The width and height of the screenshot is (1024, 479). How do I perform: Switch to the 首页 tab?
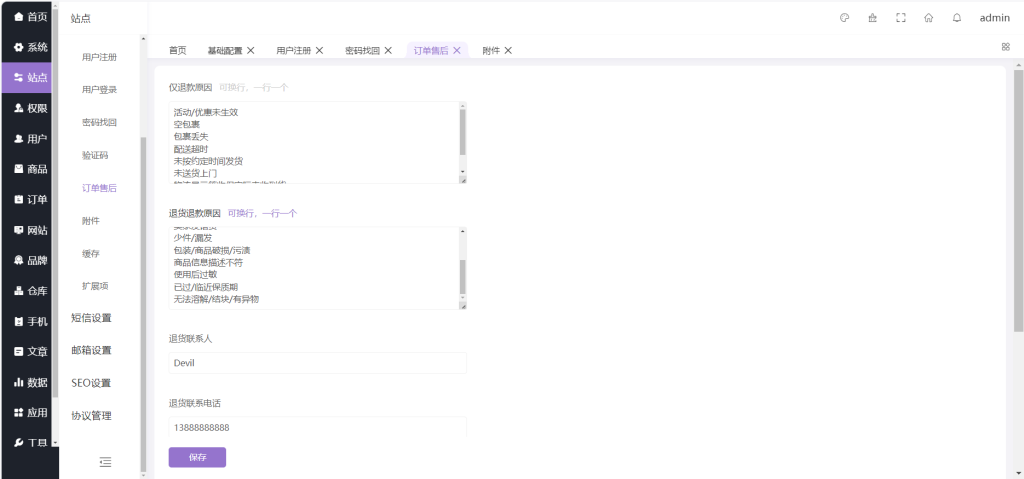coord(178,50)
